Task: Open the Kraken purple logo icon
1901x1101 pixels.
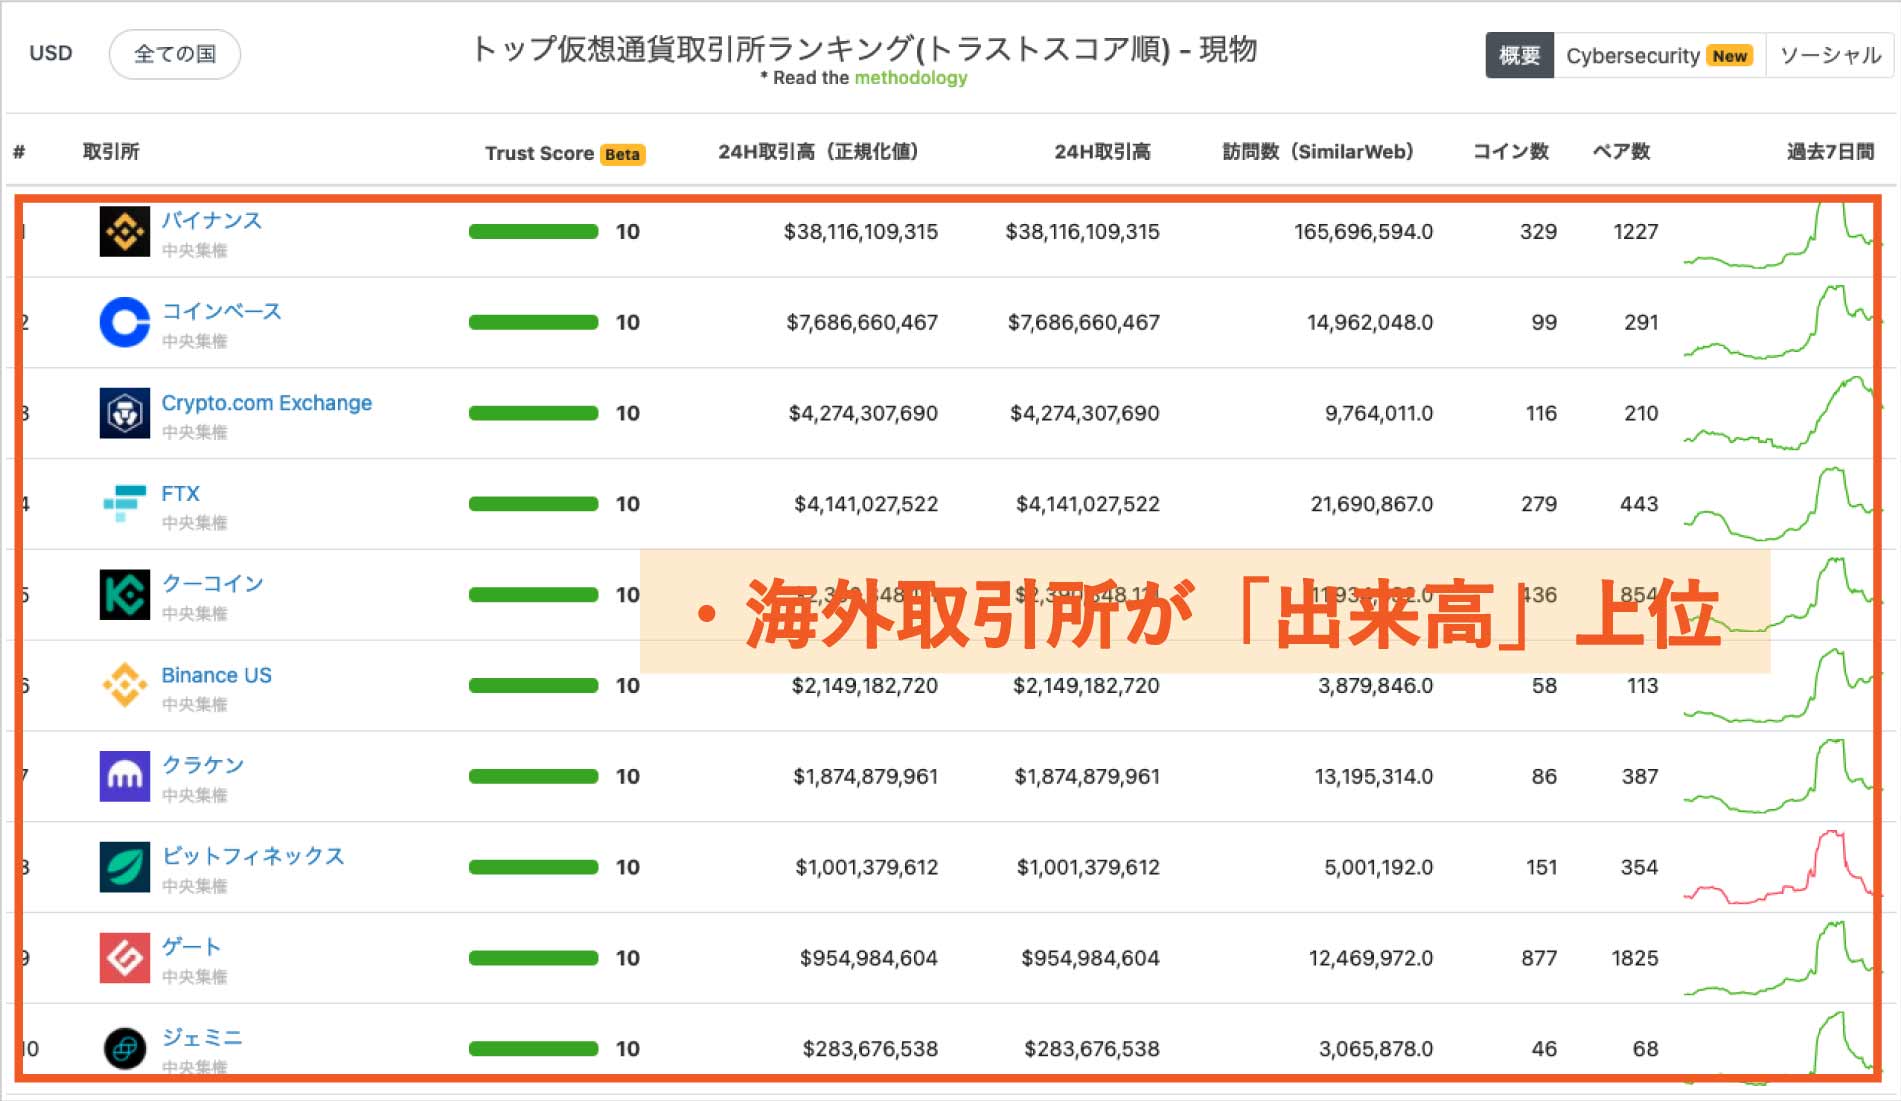Action: [x=125, y=776]
